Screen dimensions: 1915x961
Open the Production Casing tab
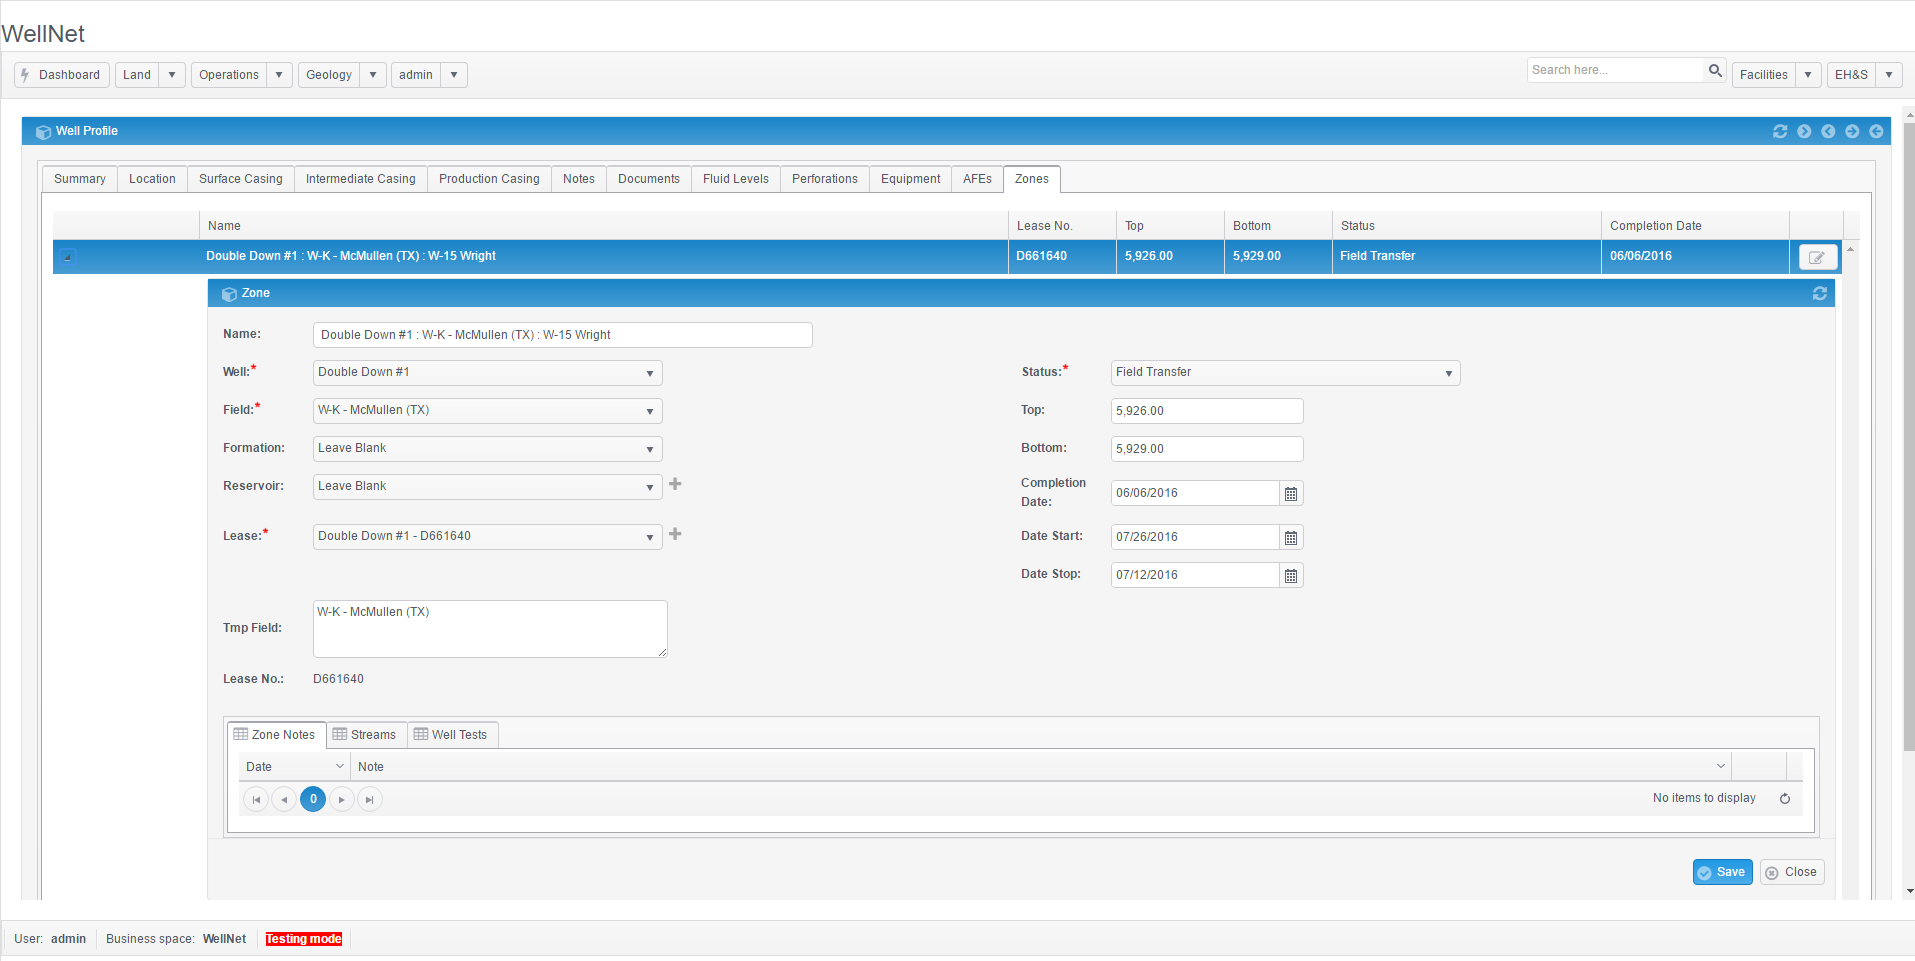[489, 179]
